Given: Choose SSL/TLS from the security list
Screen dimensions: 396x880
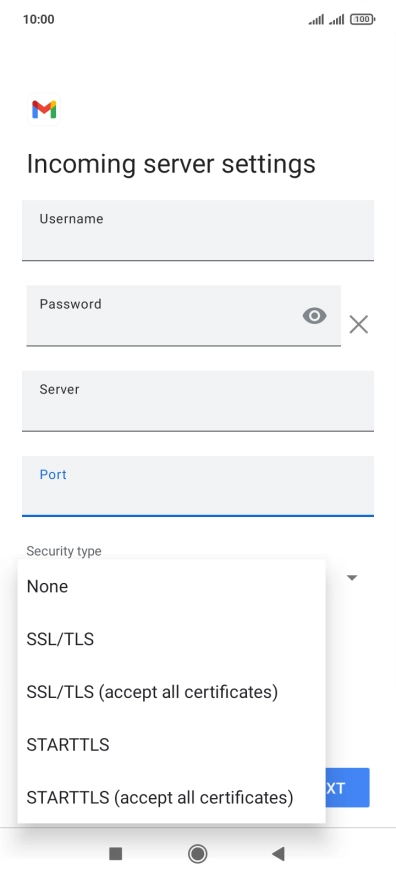Looking at the screenshot, I should tap(171, 639).
